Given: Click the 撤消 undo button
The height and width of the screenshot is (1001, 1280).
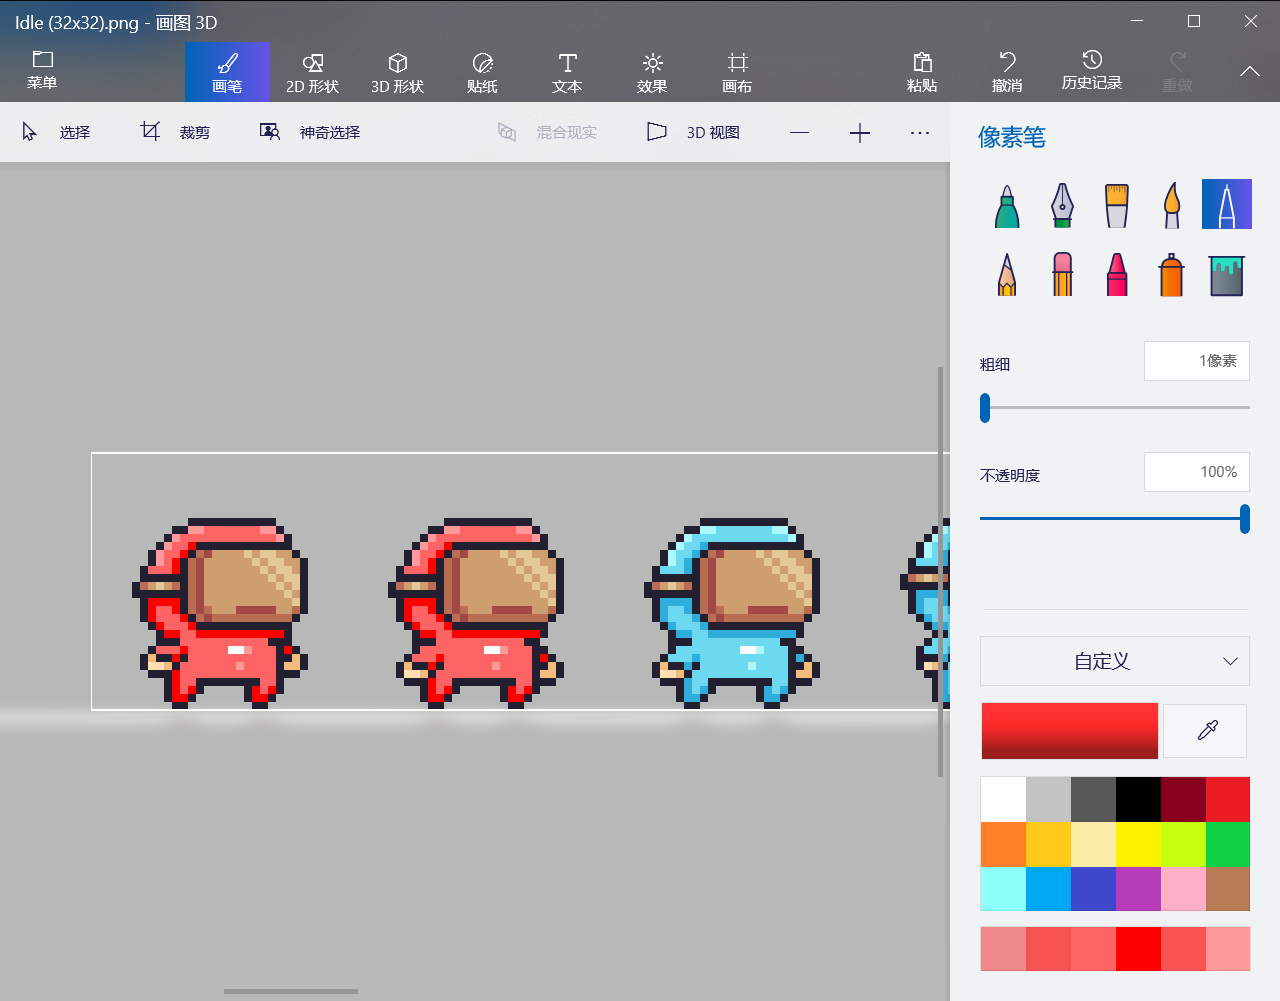Looking at the screenshot, I should 1007,72.
